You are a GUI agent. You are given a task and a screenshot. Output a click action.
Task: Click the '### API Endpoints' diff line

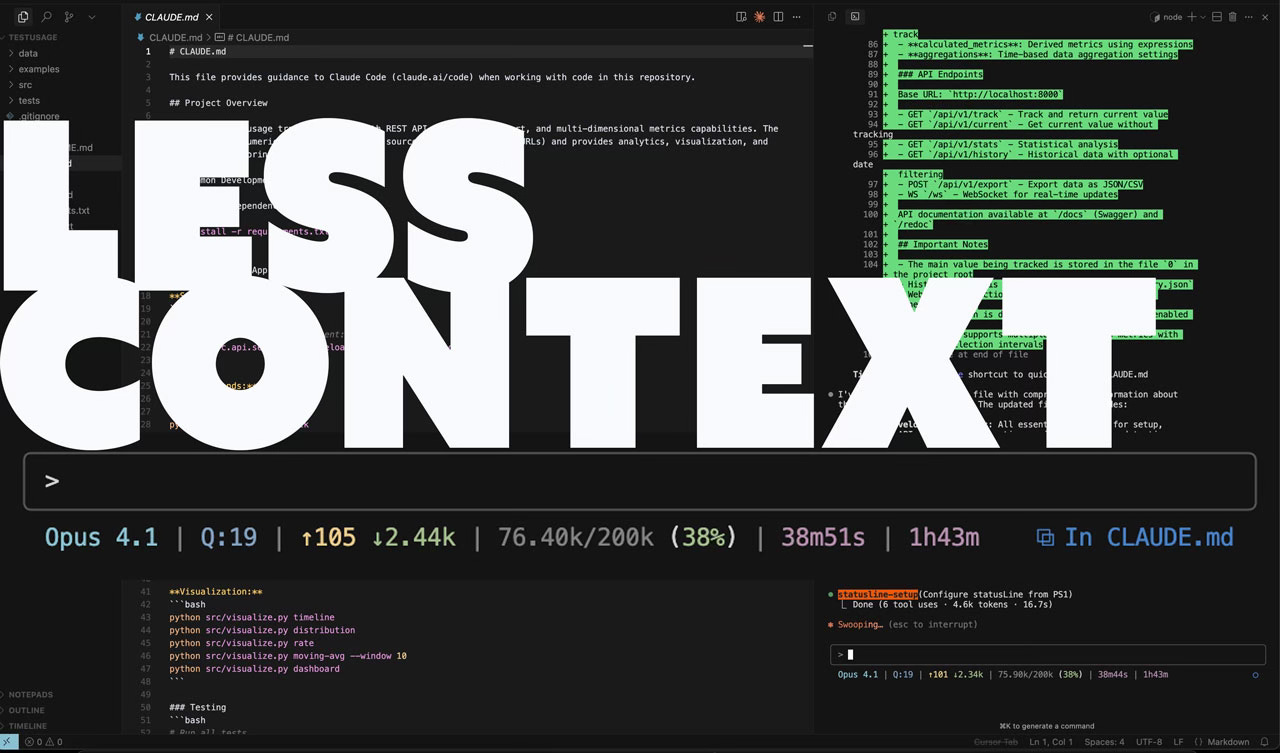click(940, 74)
